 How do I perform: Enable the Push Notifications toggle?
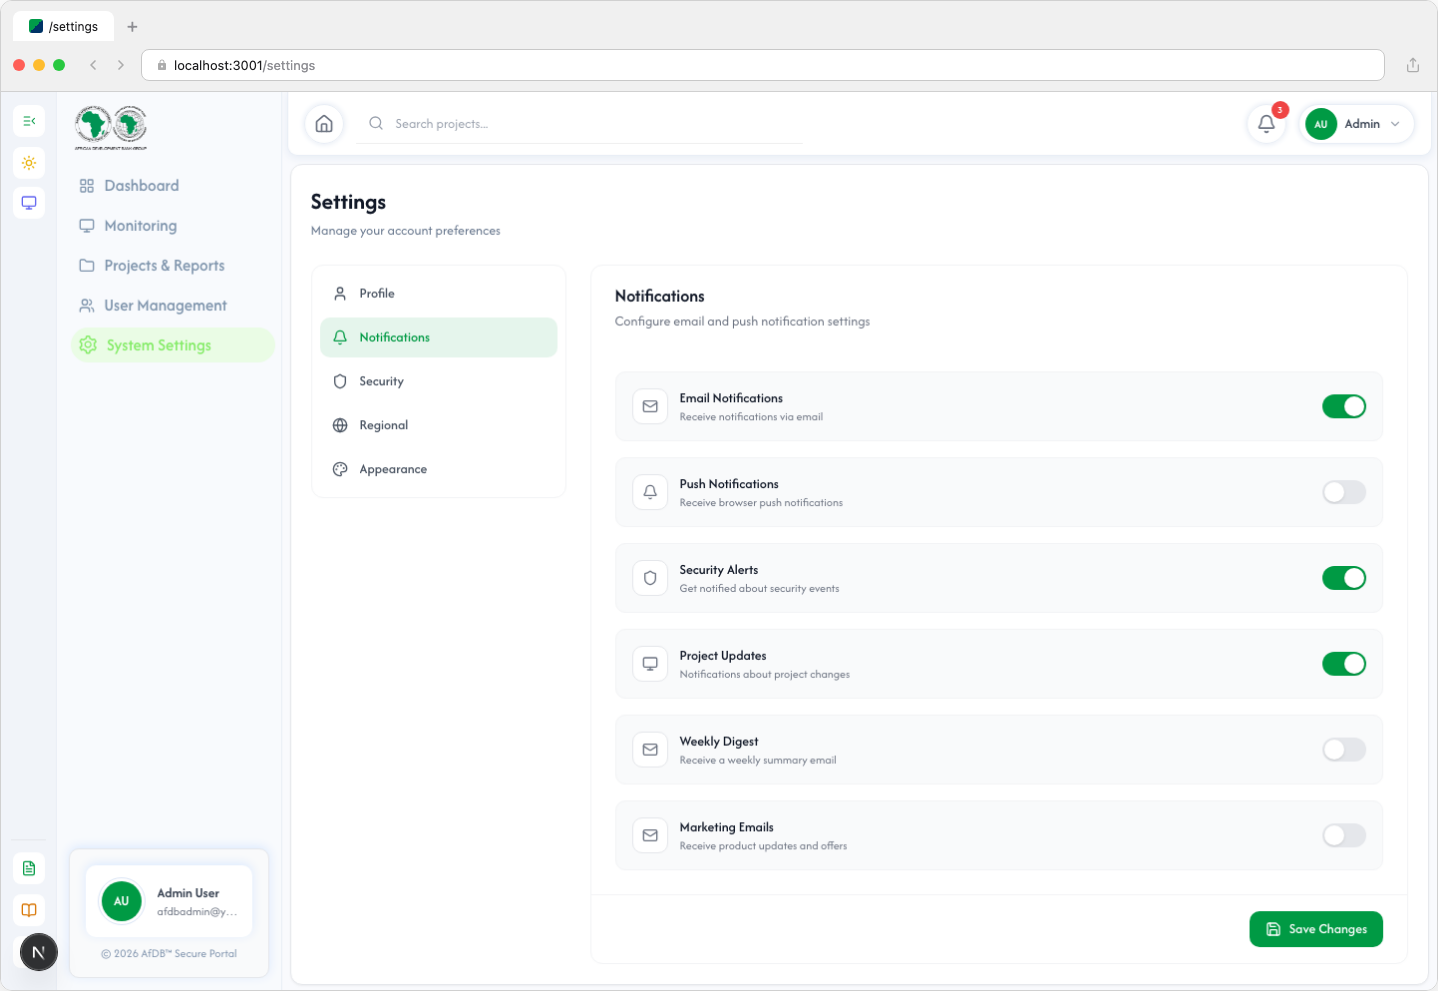coord(1344,492)
